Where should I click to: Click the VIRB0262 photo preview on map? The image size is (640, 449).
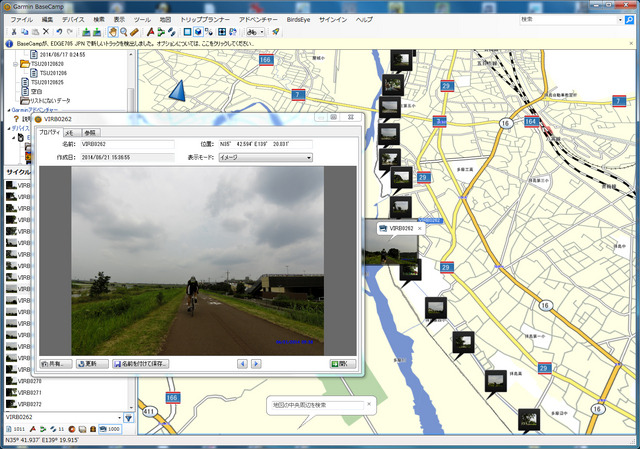point(391,250)
